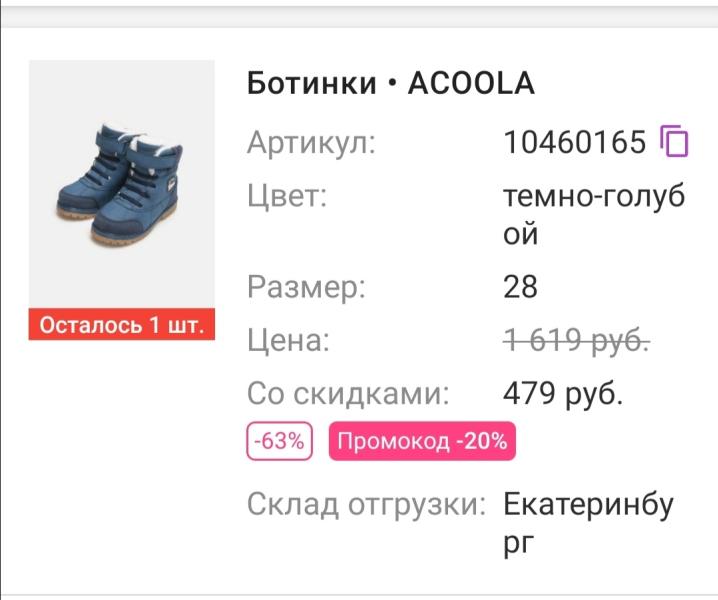Click the 'Размер:' label
This screenshot has width=718, height=600.
coord(307,288)
